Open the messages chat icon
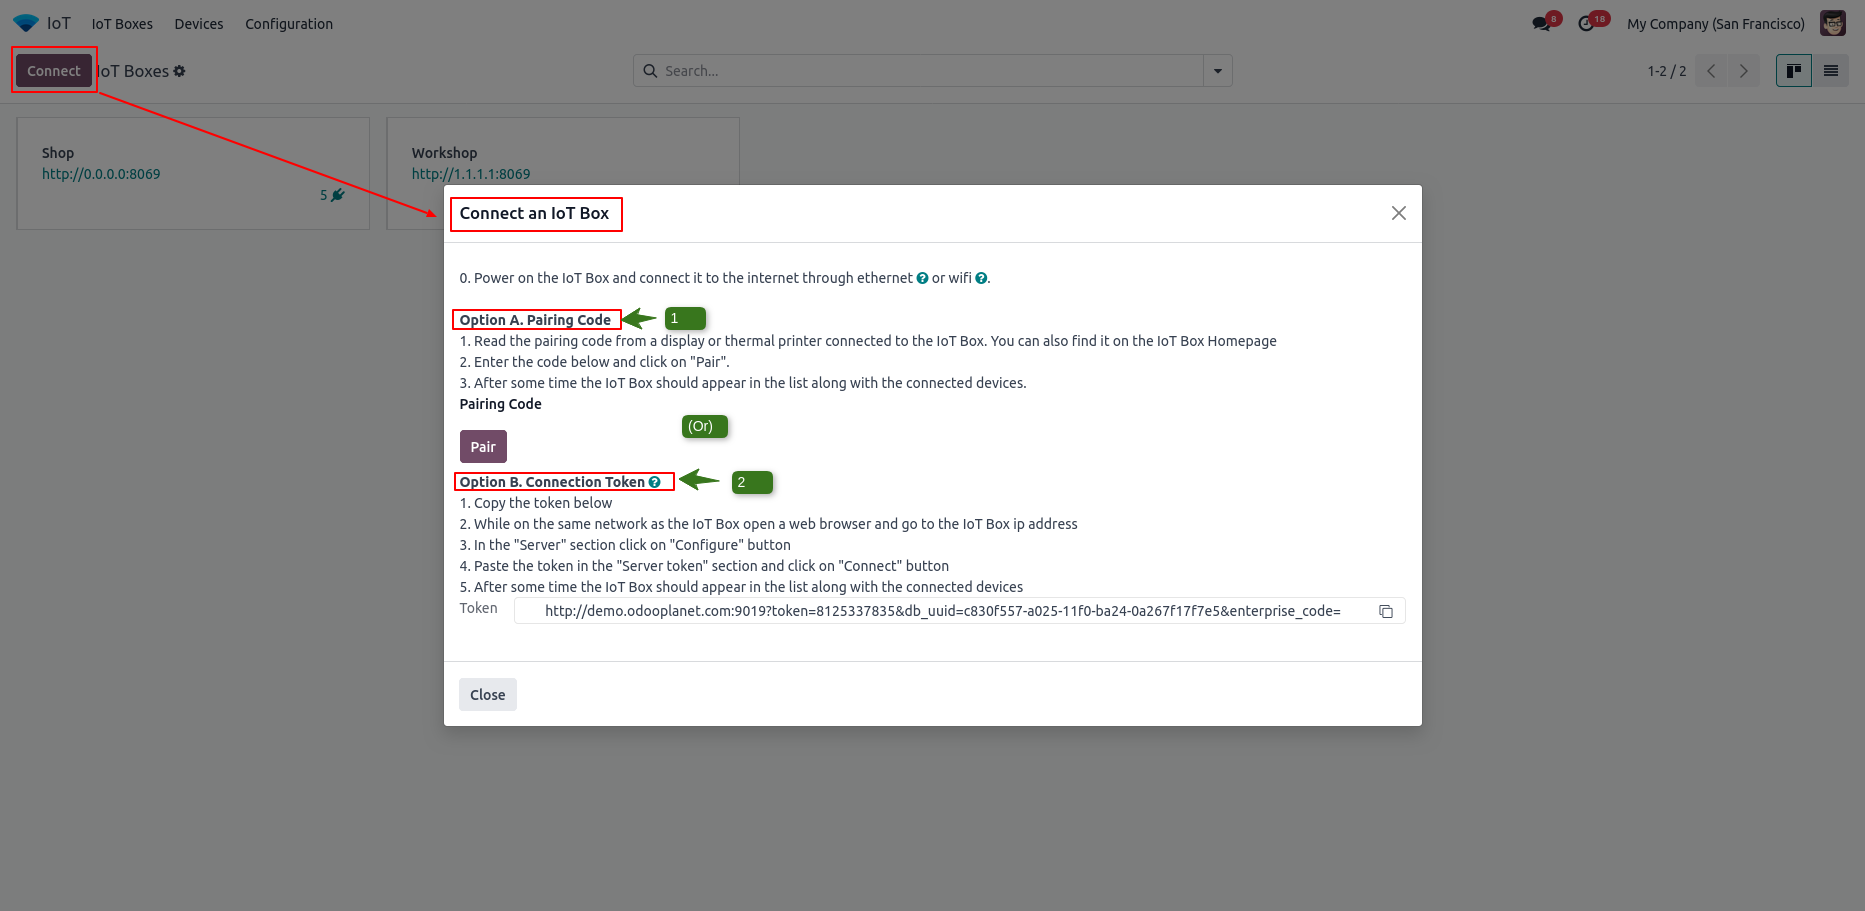 coord(1541,24)
